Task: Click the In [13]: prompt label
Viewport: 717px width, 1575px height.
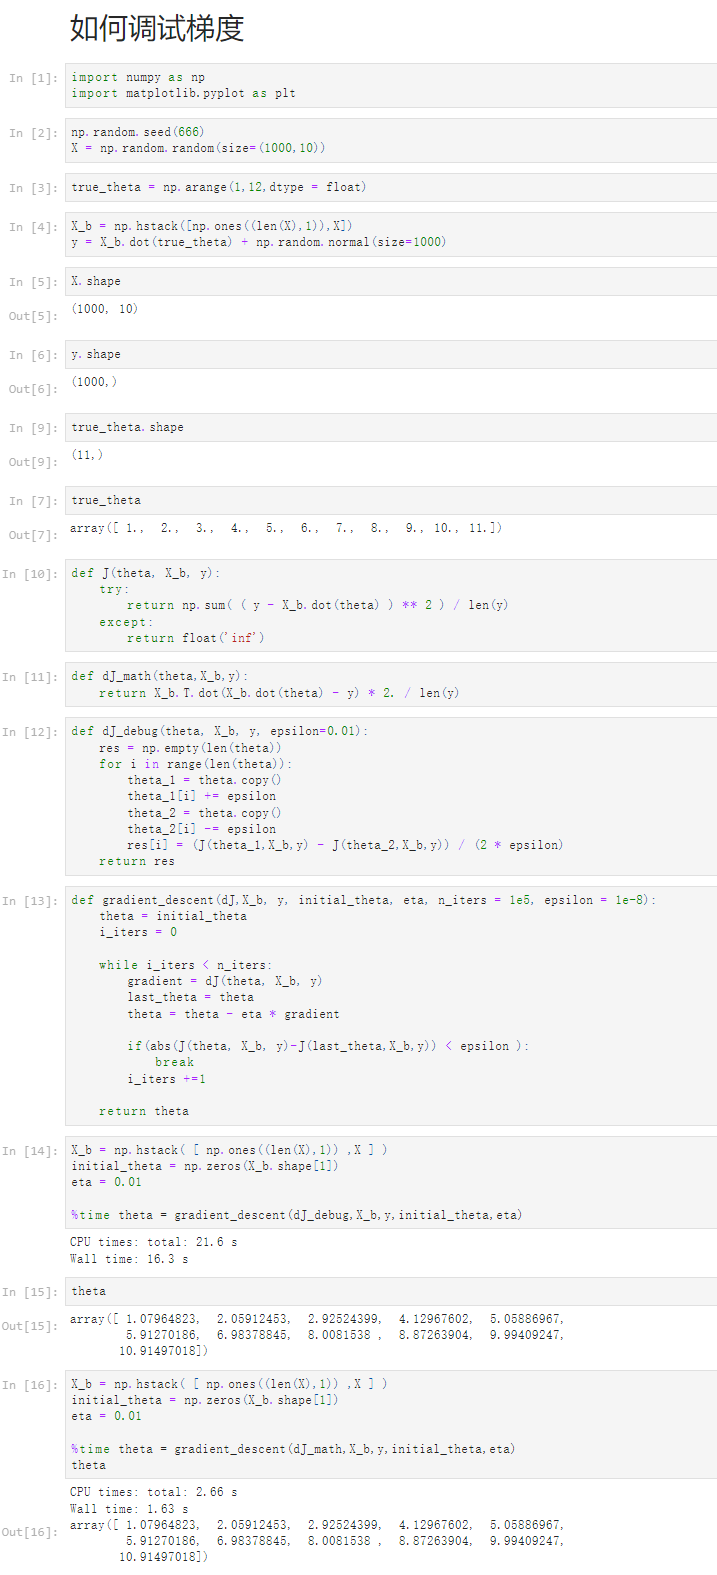Action: (x=30, y=901)
